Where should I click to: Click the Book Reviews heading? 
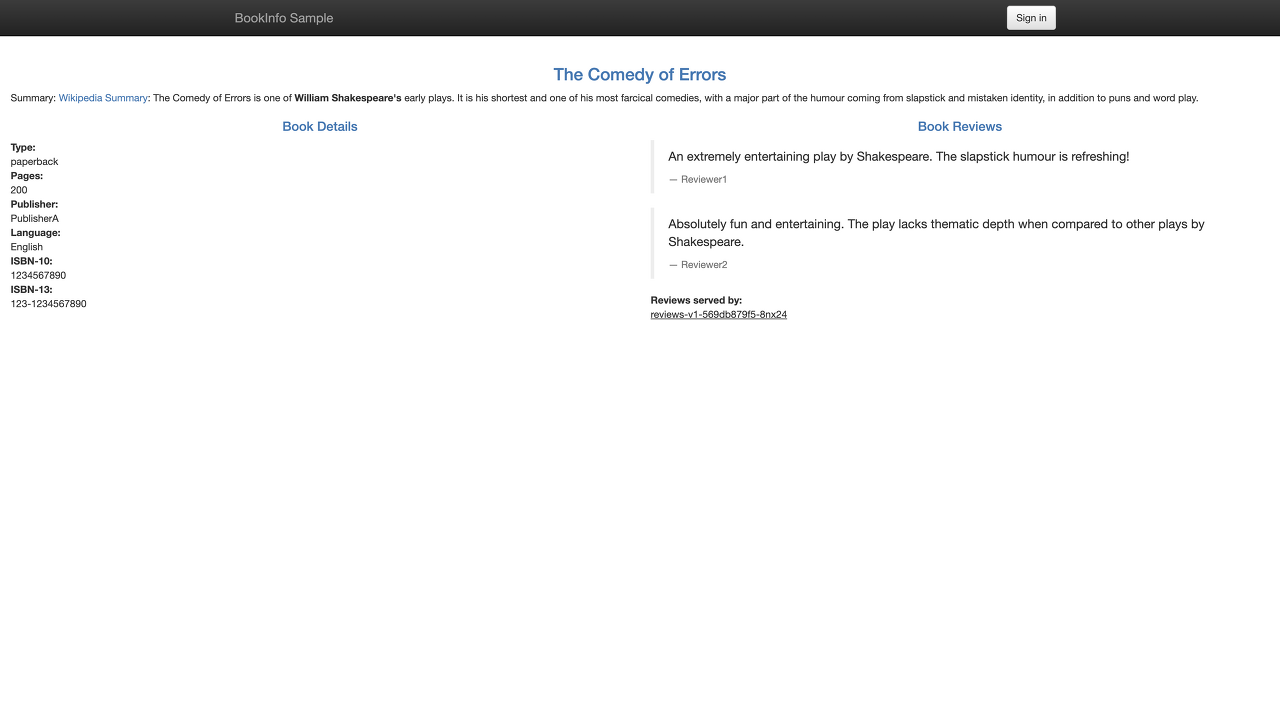click(960, 126)
